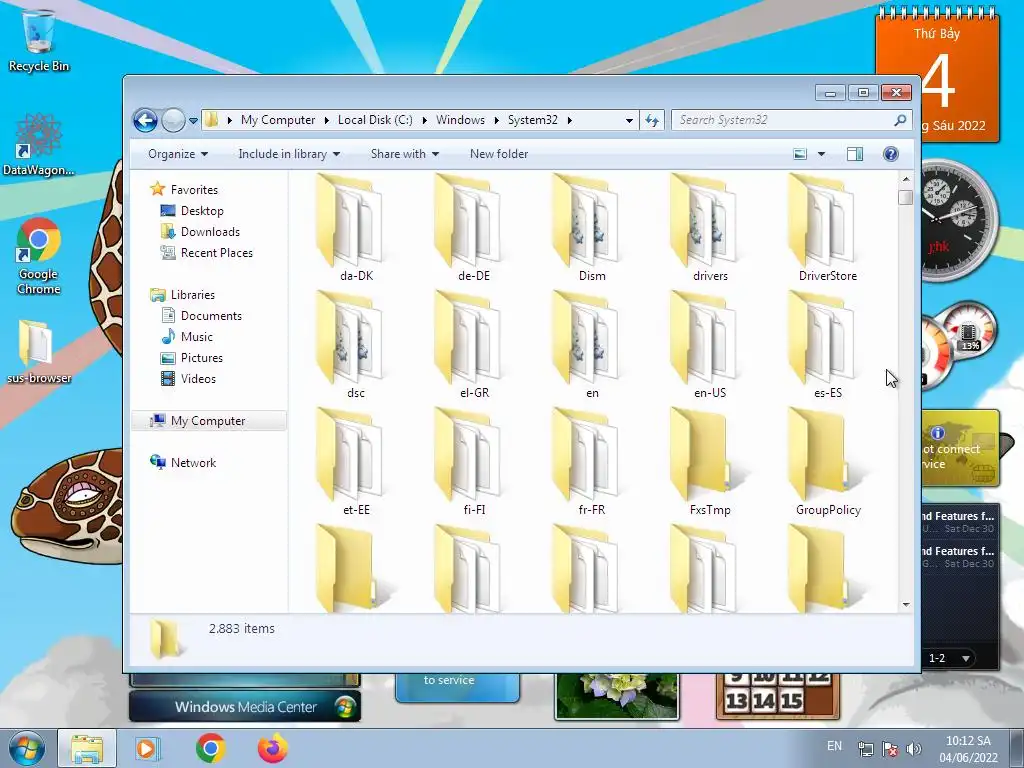This screenshot has width=1024, height=768.
Task: Click scrollbar down arrow in file list
Action: coord(906,605)
